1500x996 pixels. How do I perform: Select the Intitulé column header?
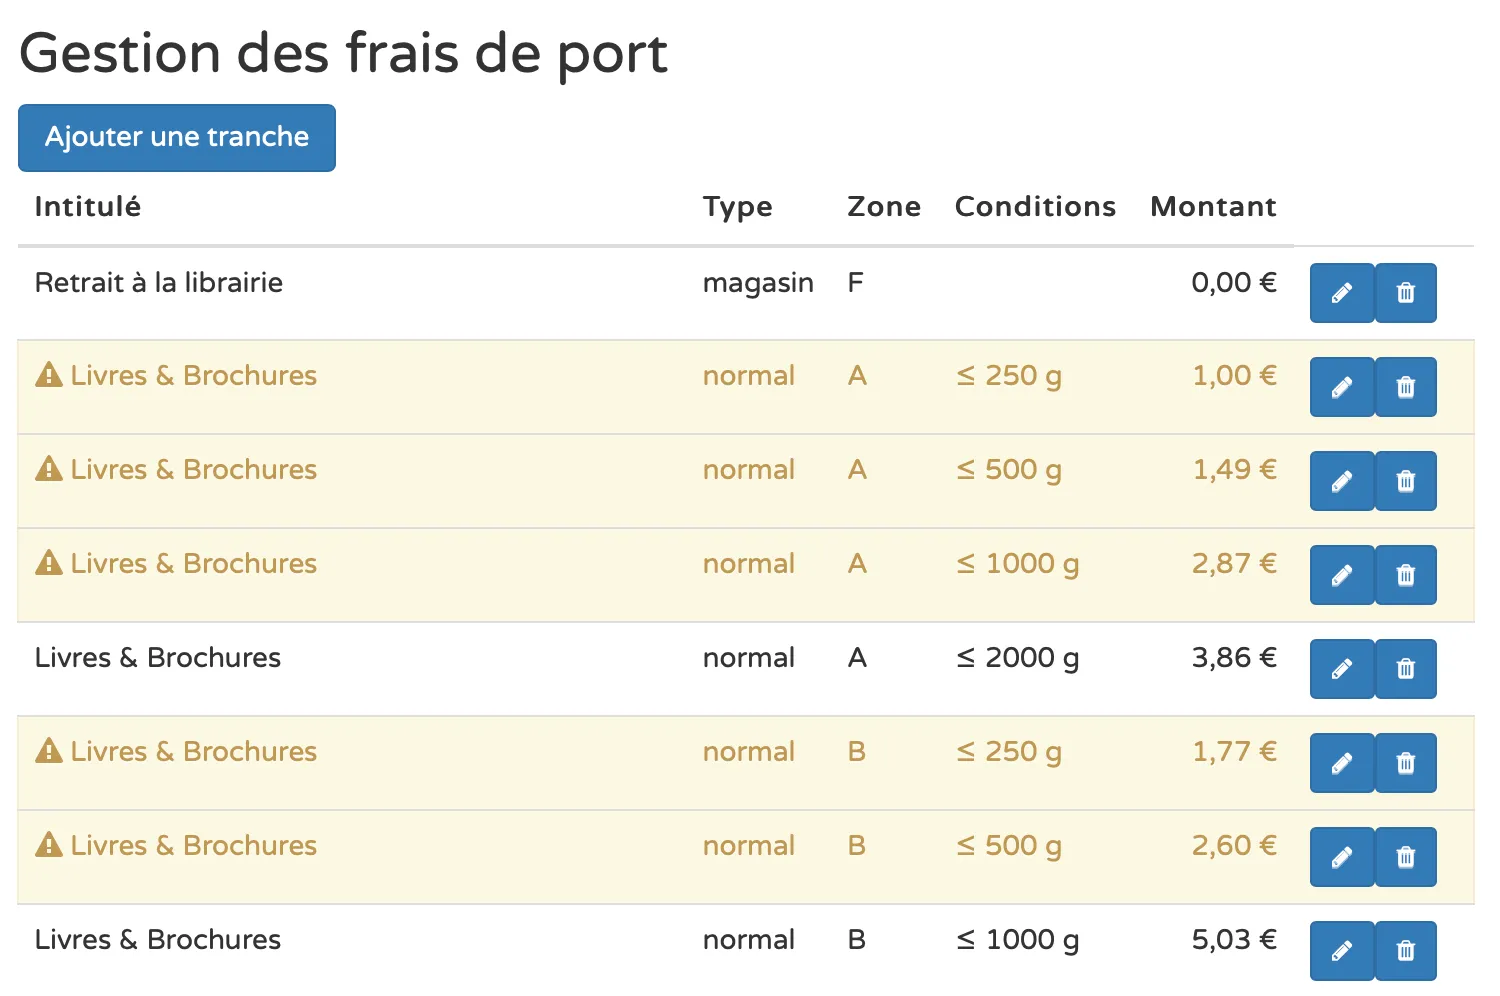click(87, 207)
